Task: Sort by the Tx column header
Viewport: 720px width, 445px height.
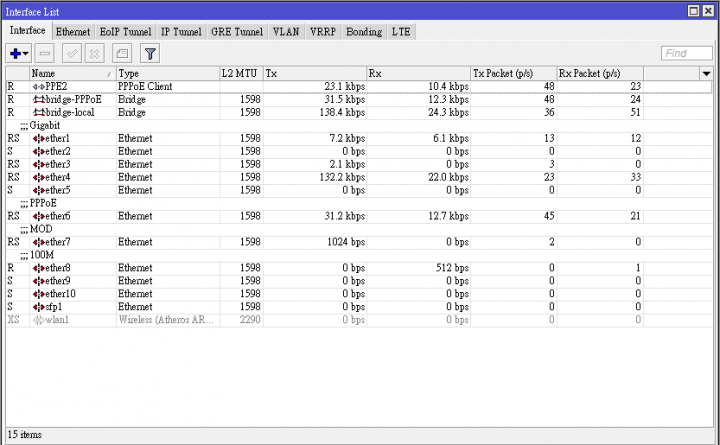Action: coord(315,73)
